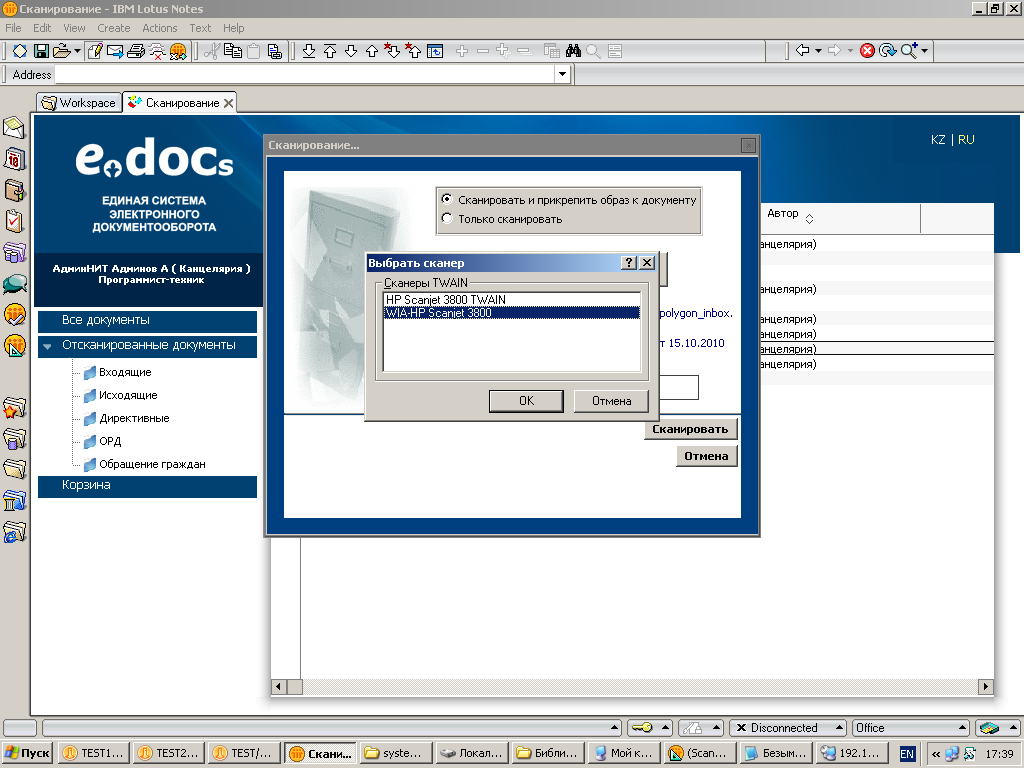Screen dimensions: 1024x768
Task: Open the 'Все документы' section
Action: coord(148,321)
